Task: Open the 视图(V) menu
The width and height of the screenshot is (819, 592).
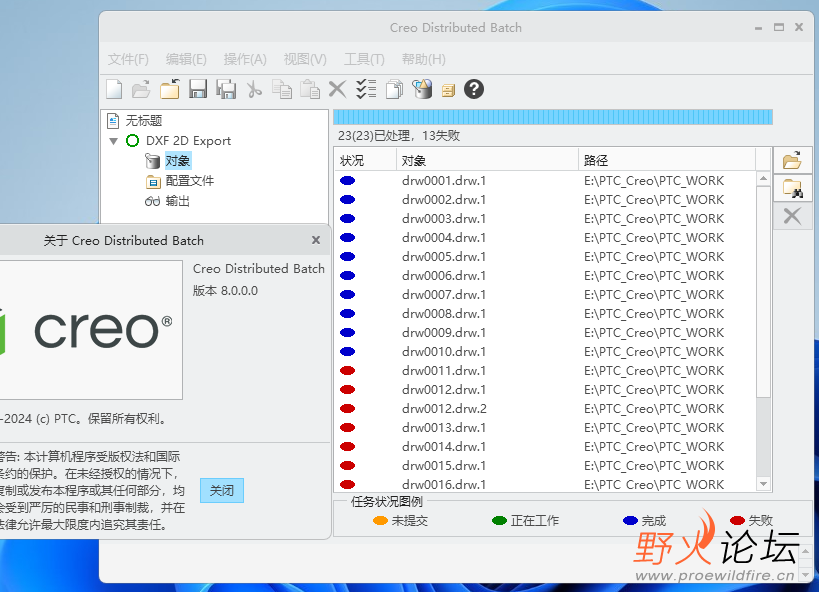Action: tap(305, 59)
